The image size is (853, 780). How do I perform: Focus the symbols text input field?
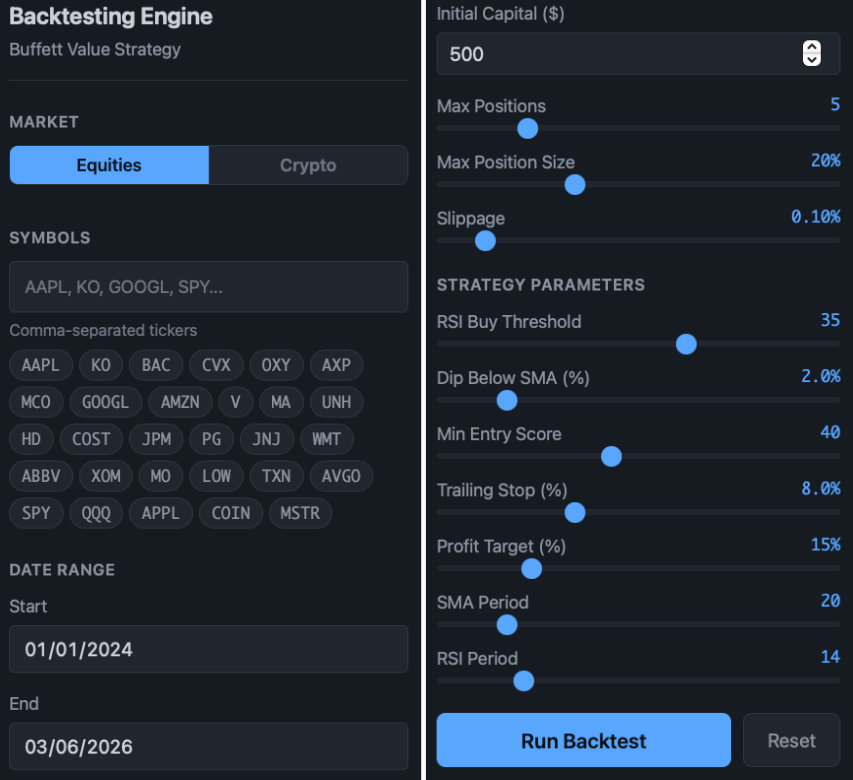pyautogui.click(x=208, y=287)
